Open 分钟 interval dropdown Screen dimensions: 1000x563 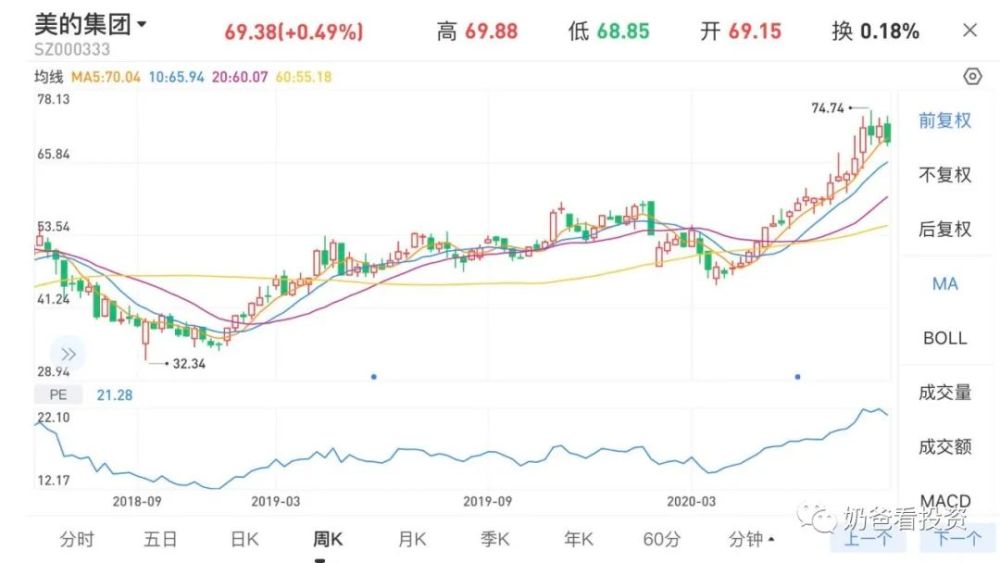click(x=751, y=539)
